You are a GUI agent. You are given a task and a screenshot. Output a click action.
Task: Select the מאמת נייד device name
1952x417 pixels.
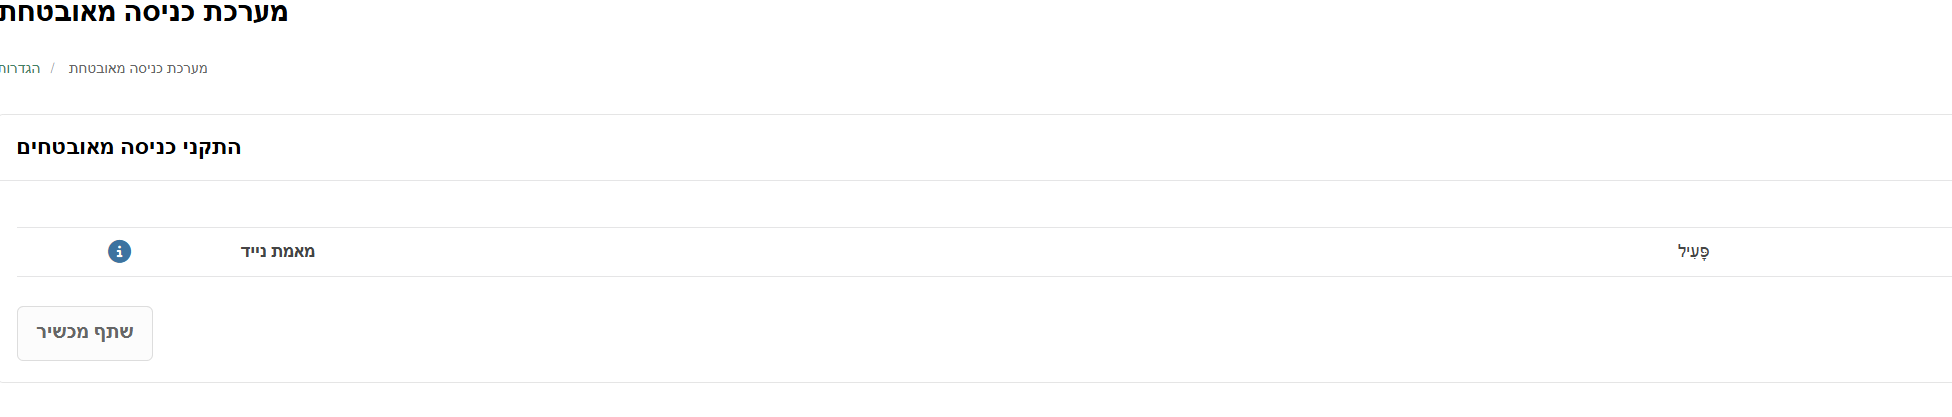[x=278, y=251]
